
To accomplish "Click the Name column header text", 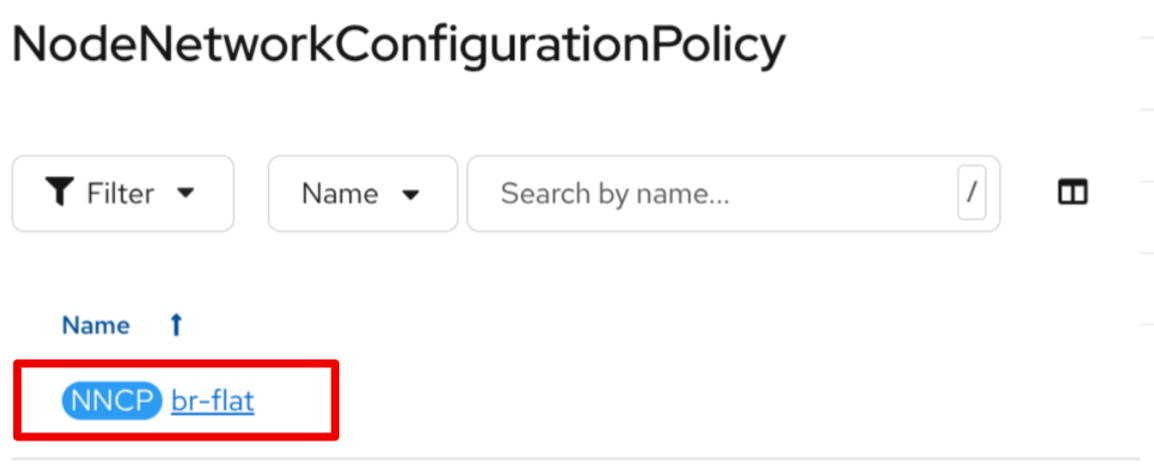I will coord(96,325).
